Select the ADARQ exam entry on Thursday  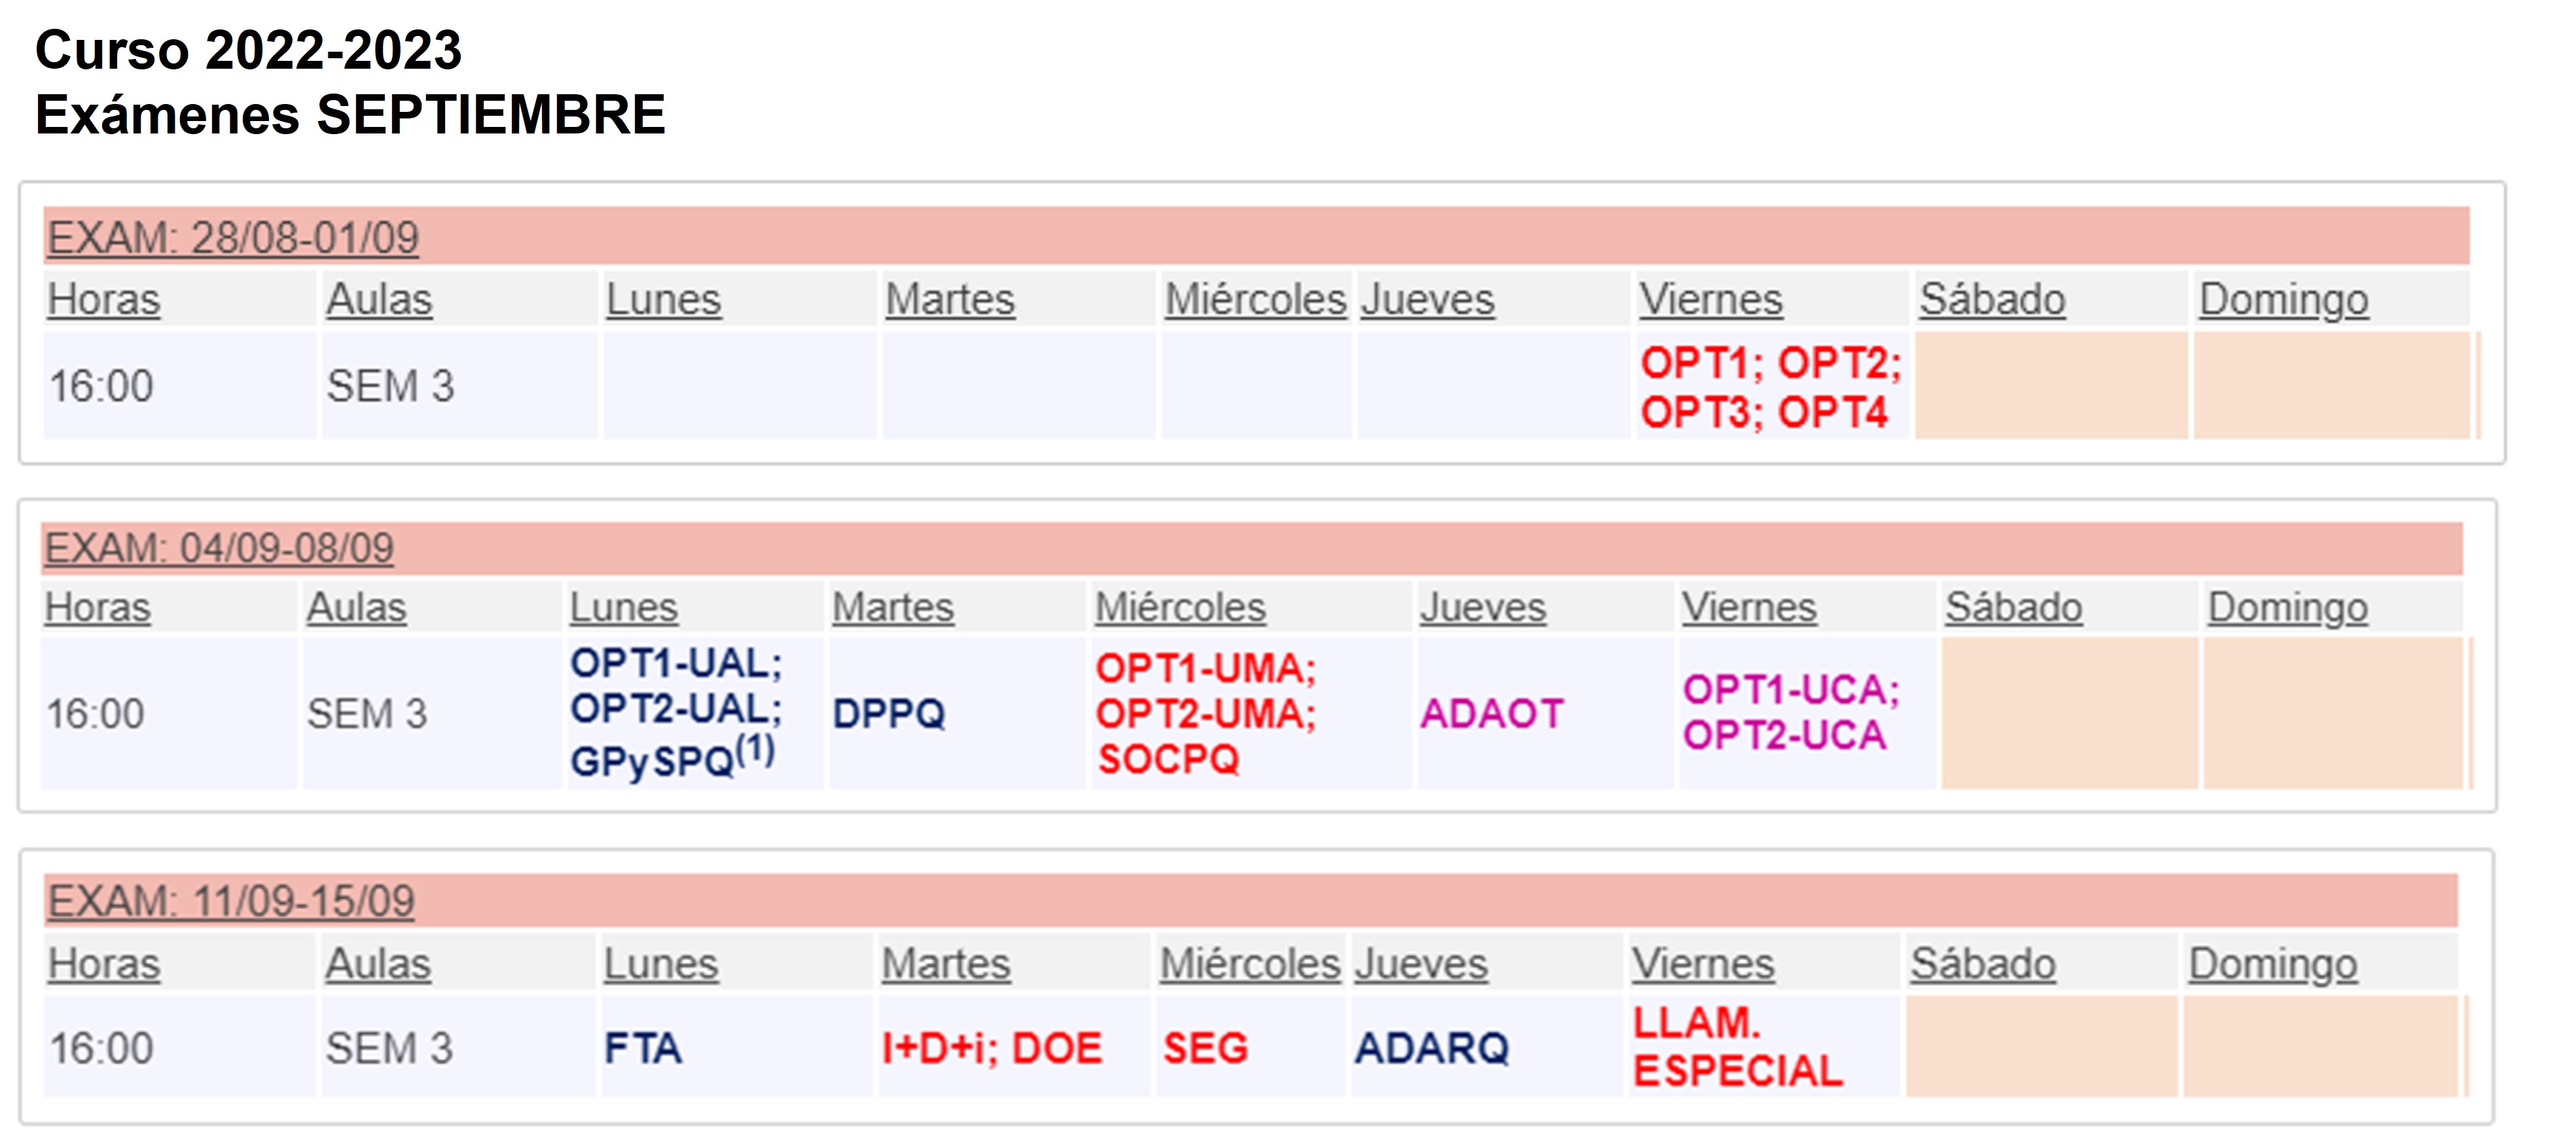tap(1432, 1048)
